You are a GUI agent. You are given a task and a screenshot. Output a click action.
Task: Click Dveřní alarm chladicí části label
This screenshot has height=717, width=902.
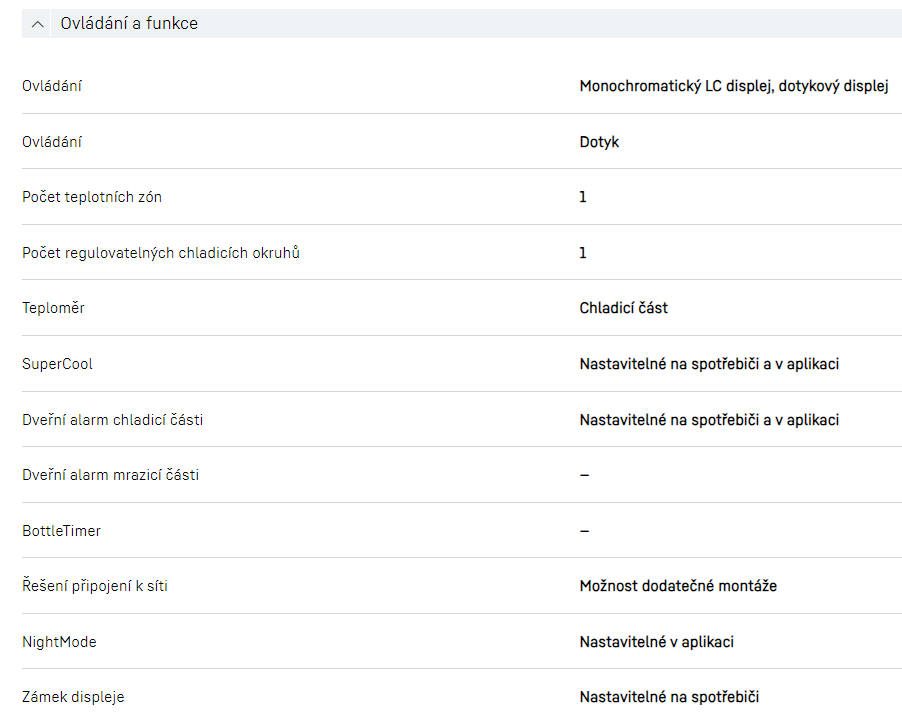coord(112,420)
